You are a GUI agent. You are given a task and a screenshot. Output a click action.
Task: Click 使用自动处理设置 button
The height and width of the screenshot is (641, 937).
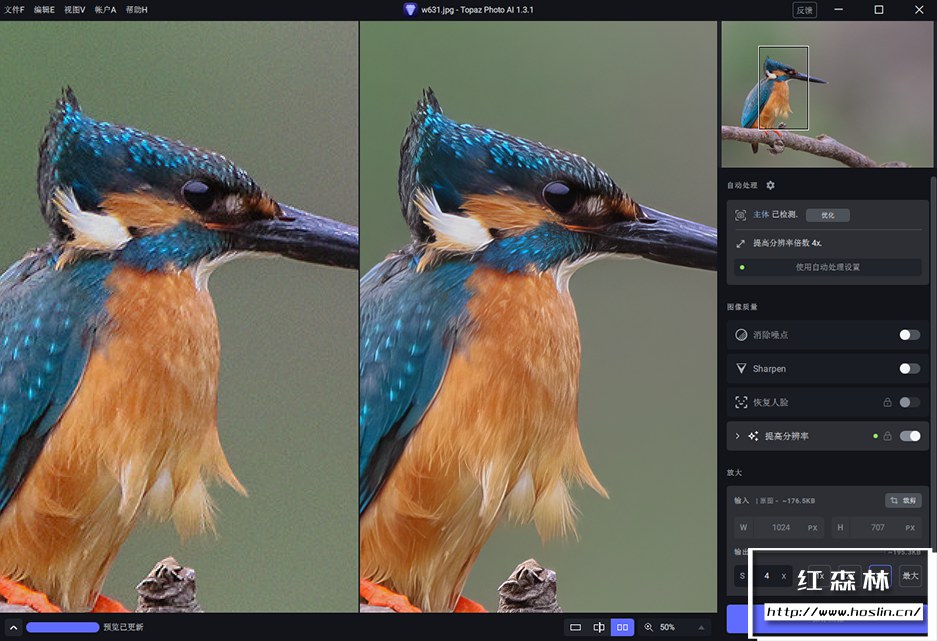coord(828,267)
